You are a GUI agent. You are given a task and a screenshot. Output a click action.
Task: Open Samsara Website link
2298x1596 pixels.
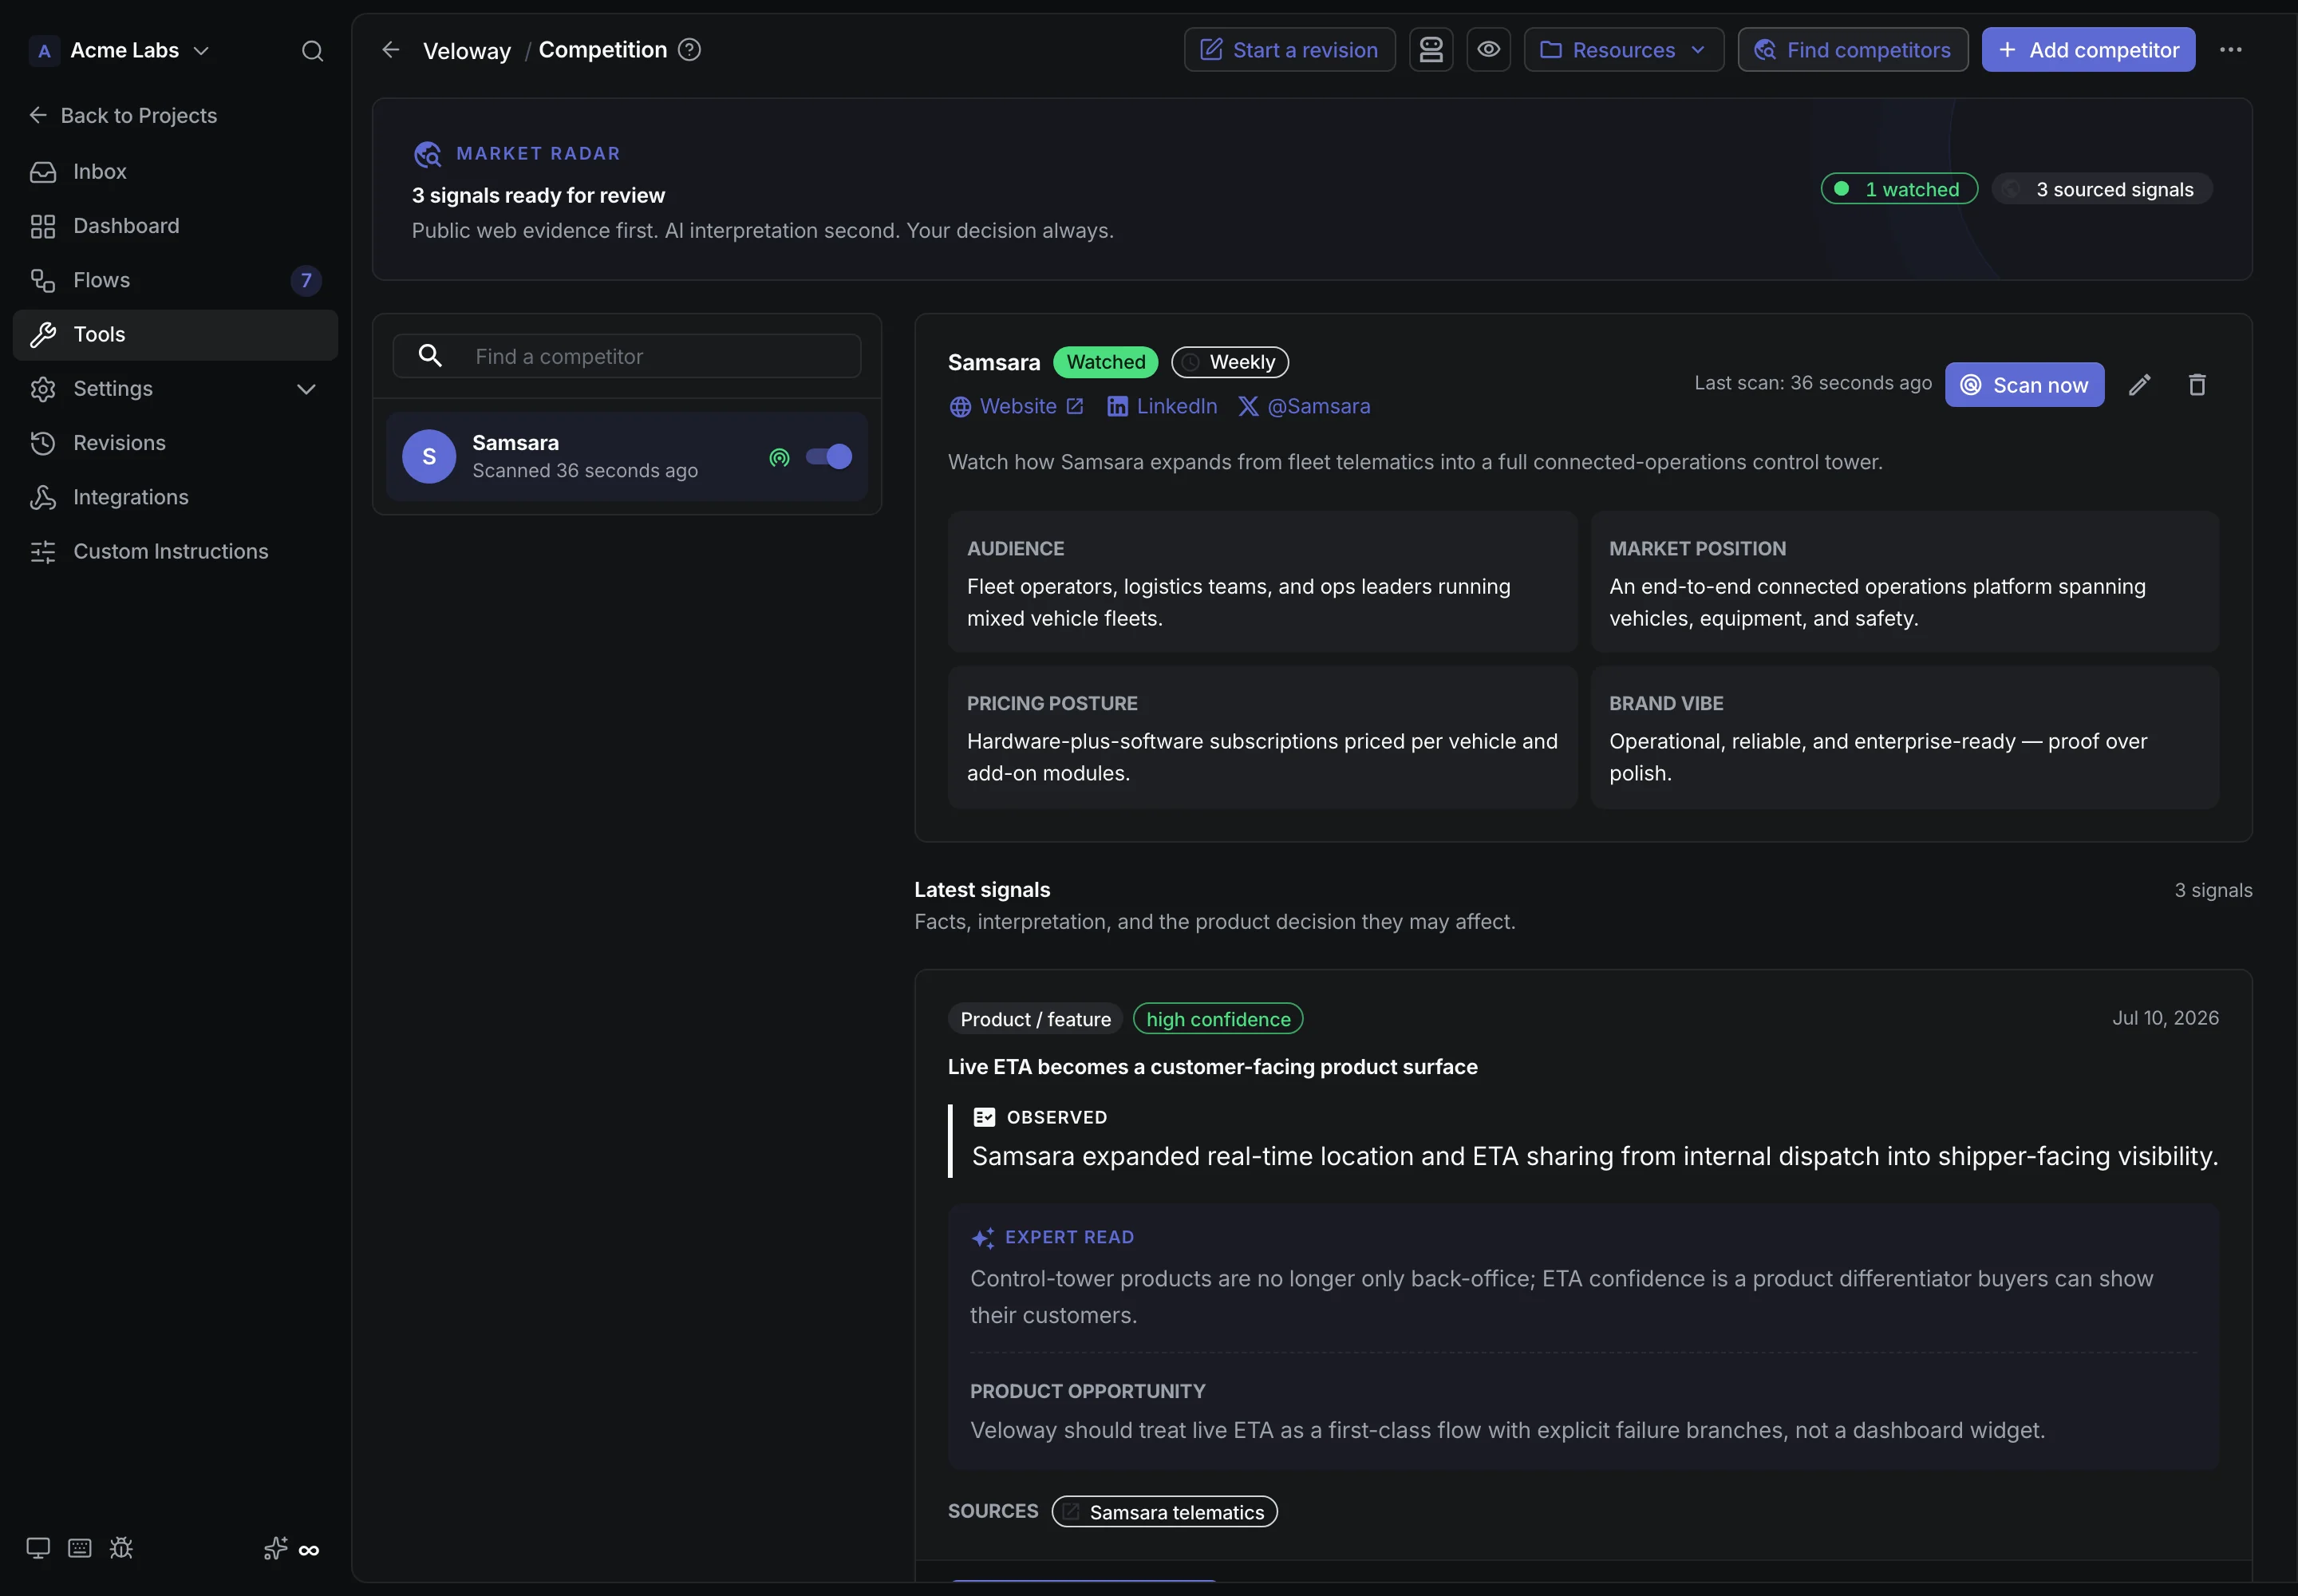[1016, 407]
